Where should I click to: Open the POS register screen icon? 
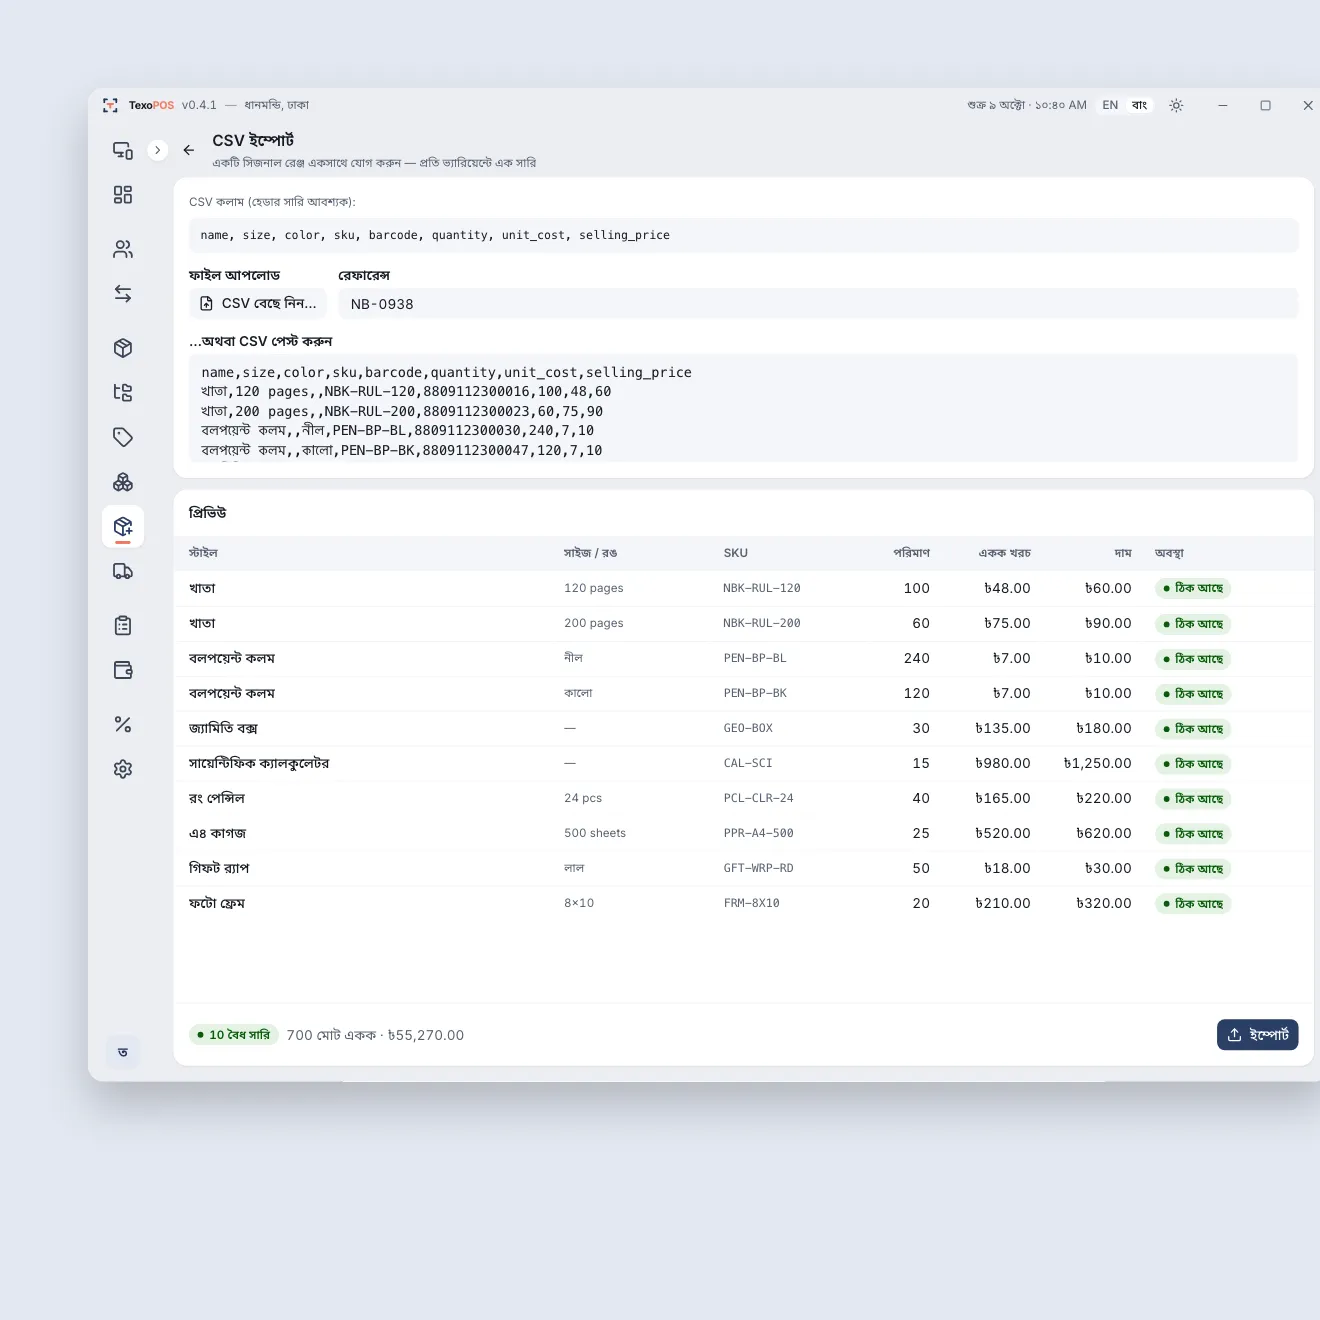(123, 150)
